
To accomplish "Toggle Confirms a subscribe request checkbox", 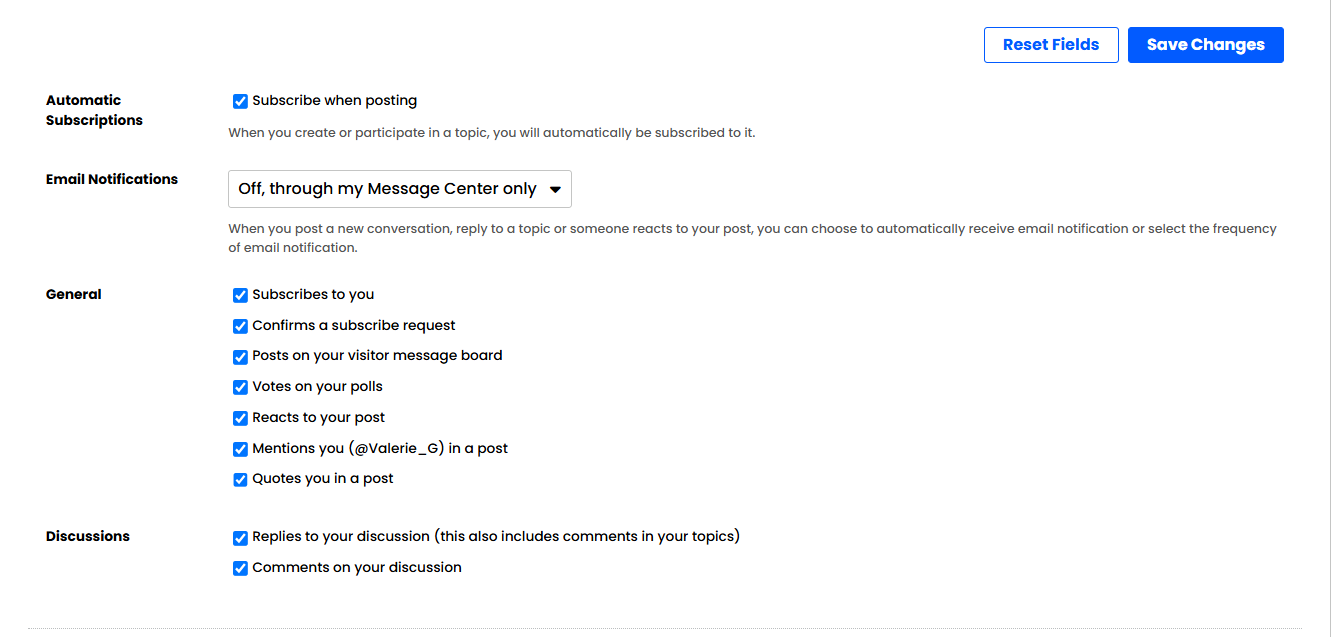I will [240, 326].
